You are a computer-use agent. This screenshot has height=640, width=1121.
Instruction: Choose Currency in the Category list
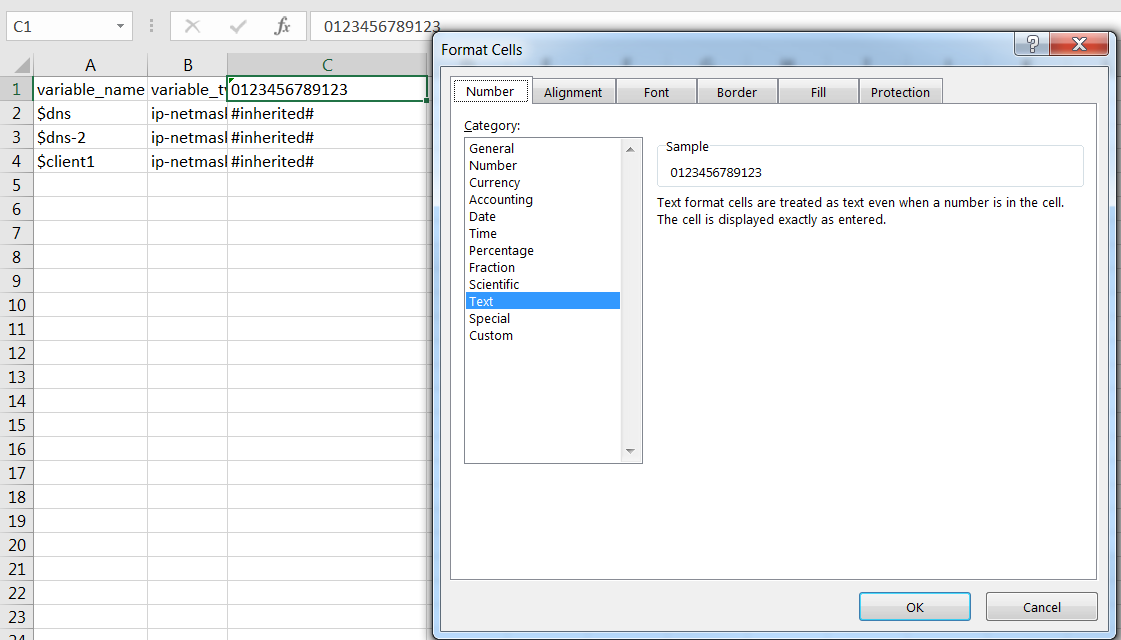coord(495,183)
